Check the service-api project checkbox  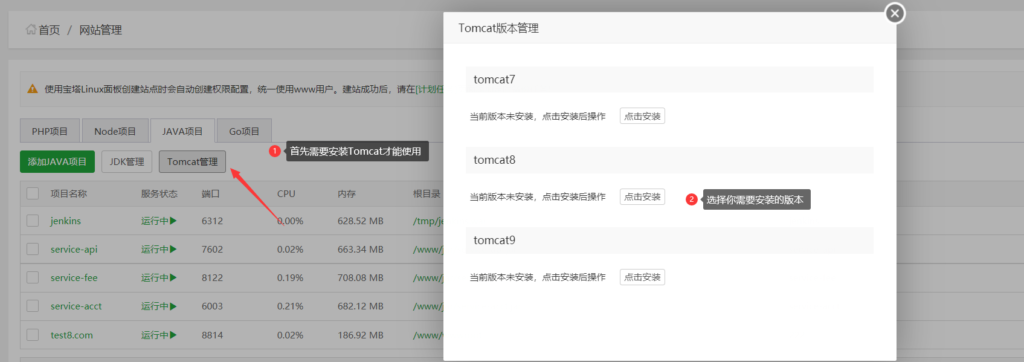(x=33, y=249)
